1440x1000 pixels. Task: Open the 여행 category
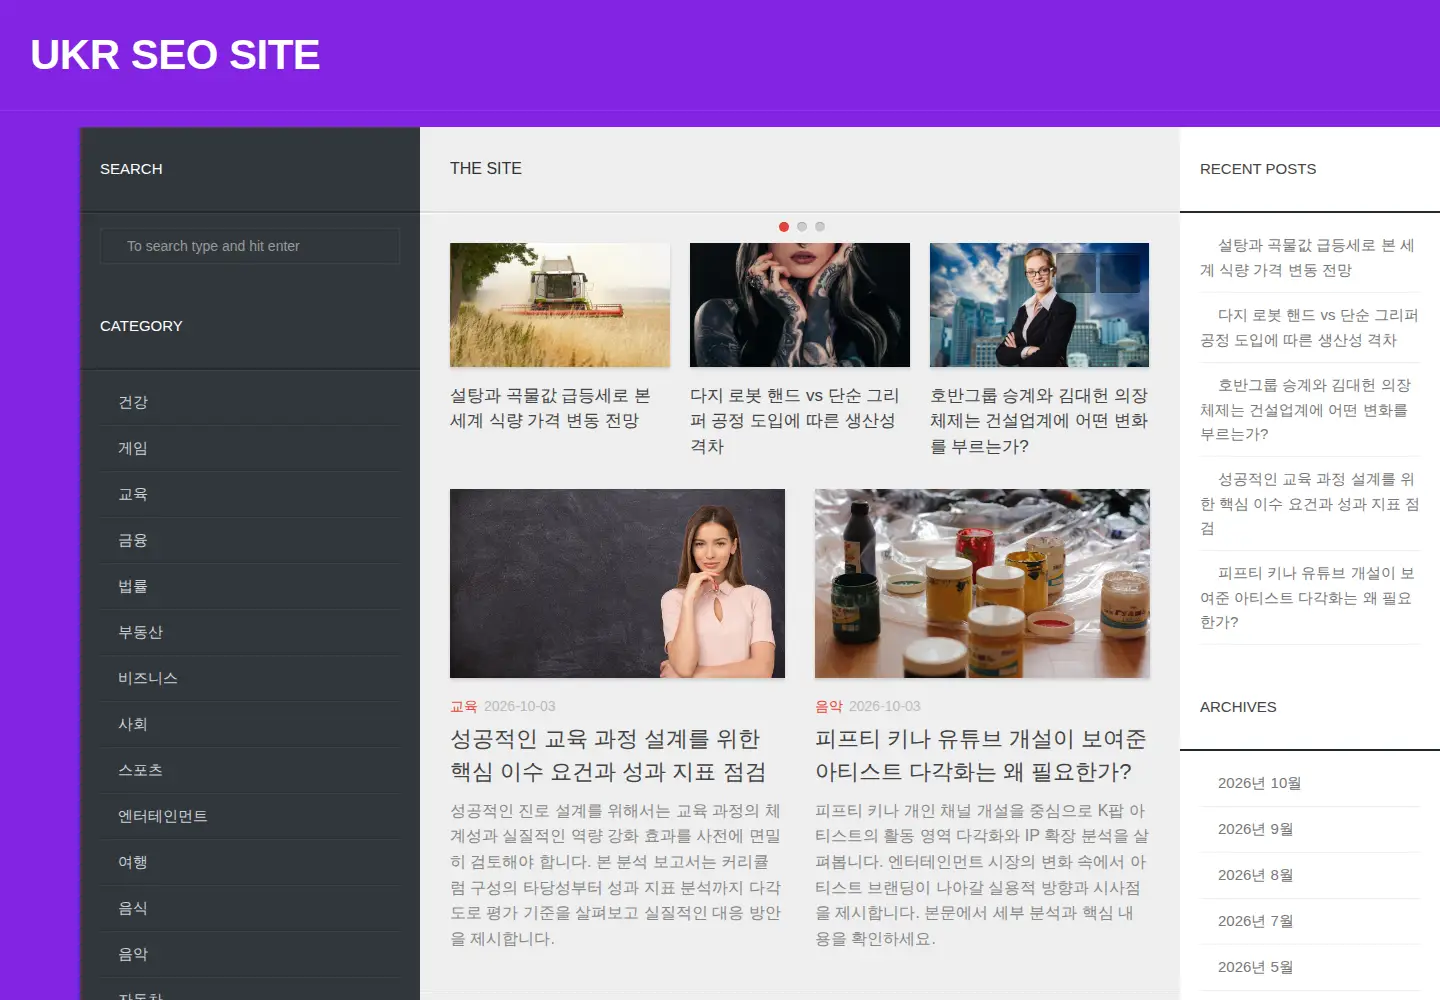[x=133, y=862]
